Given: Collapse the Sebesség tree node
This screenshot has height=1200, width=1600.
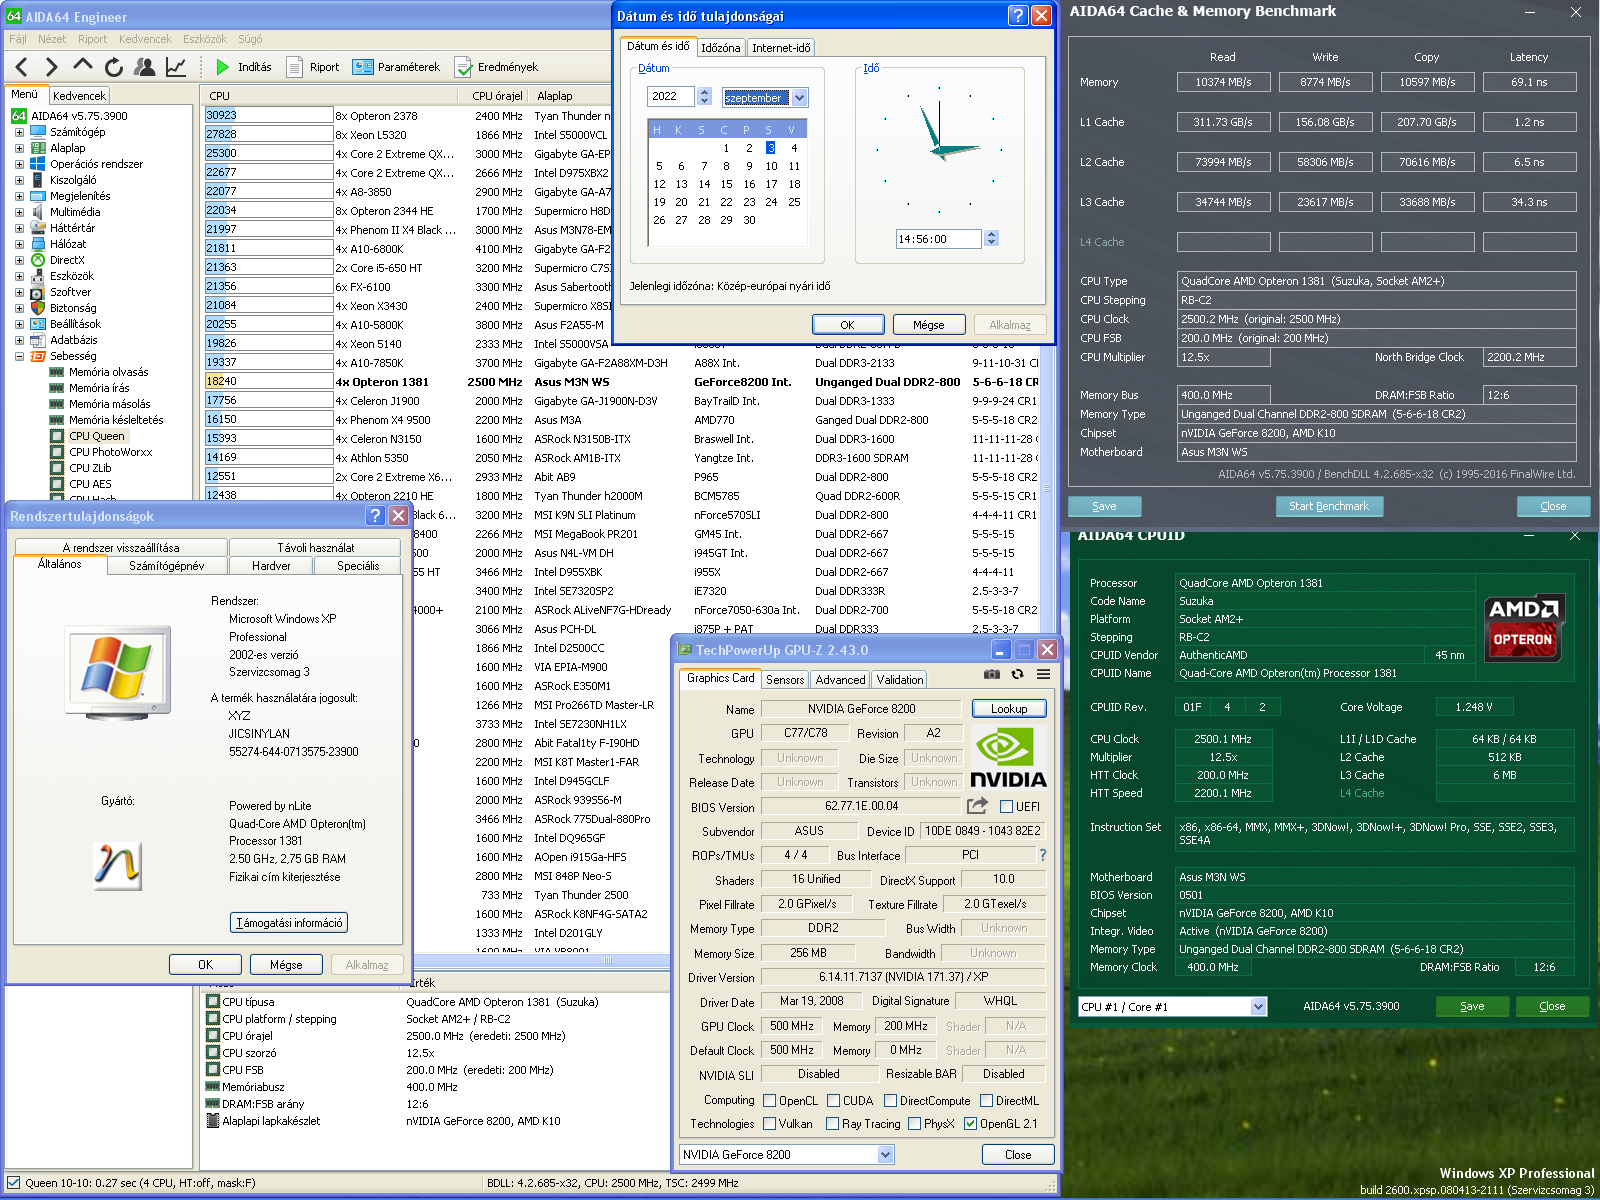Looking at the screenshot, I should coord(19,356).
